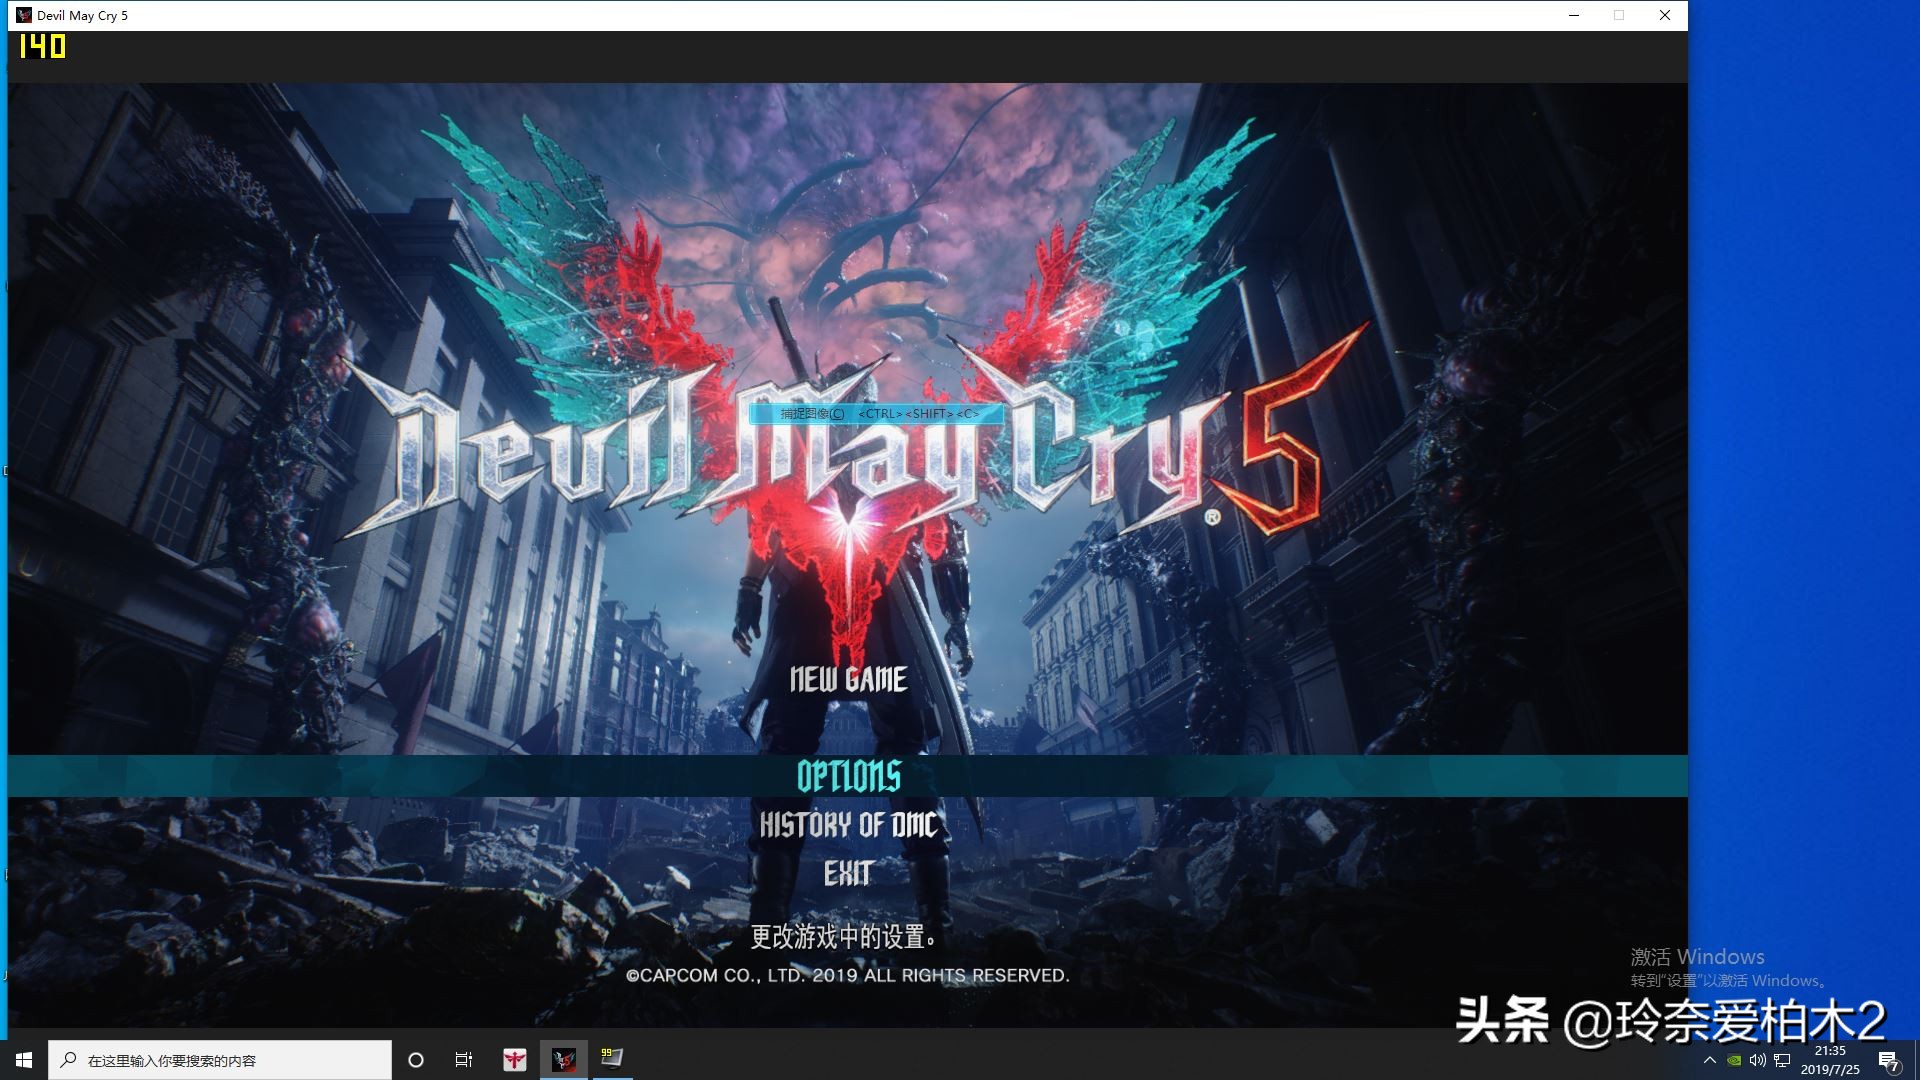
Task: Select NEW GAME from the main menu
Action: tap(848, 680)
